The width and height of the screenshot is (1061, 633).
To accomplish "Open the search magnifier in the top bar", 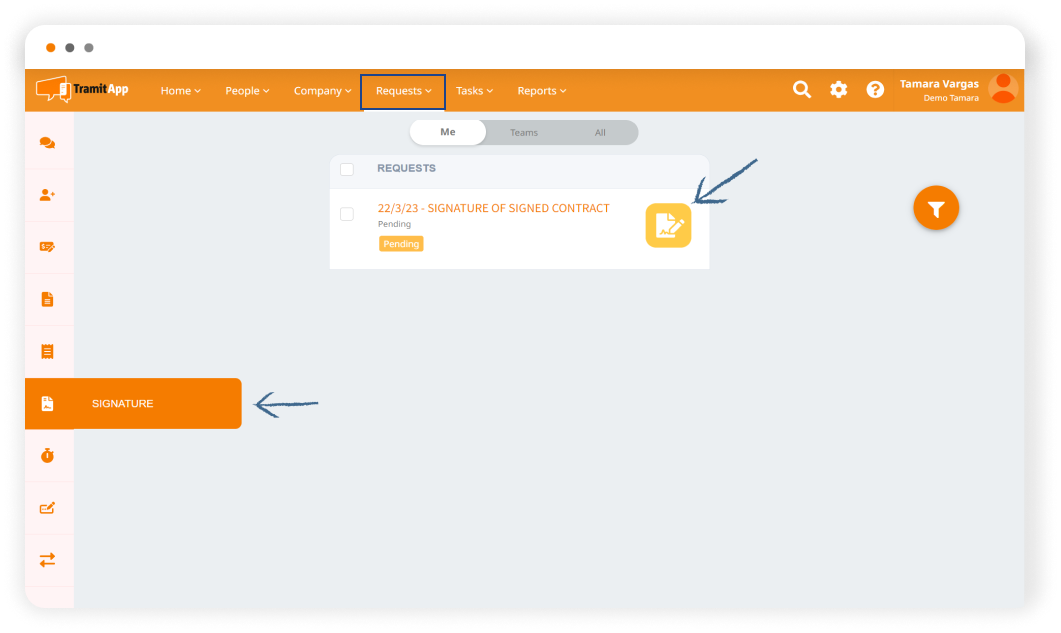I will pos(802,89).
